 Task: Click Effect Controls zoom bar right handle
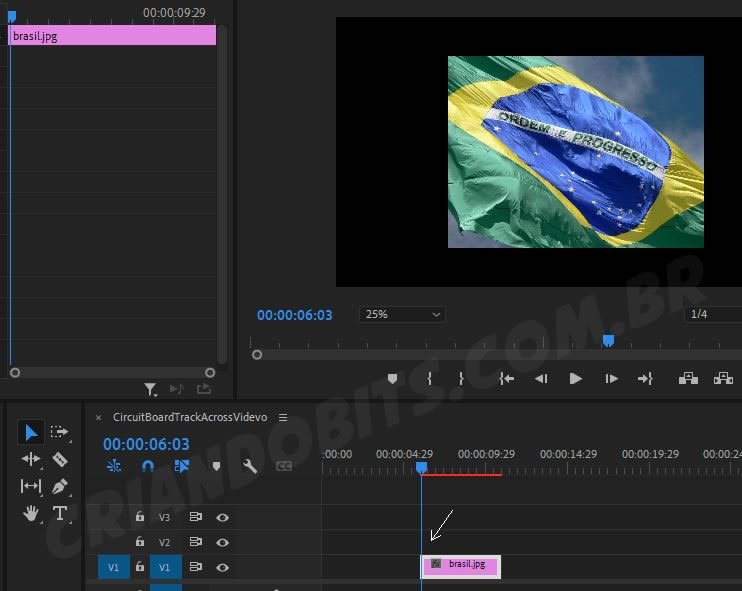(x=210, y=372)
